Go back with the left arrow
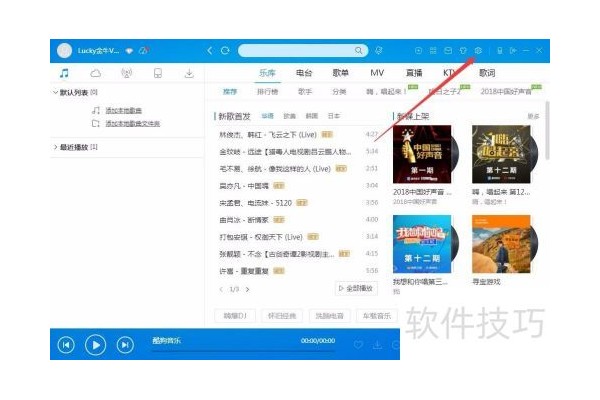Viewport: 600px width, 400px height. (209, 51)
